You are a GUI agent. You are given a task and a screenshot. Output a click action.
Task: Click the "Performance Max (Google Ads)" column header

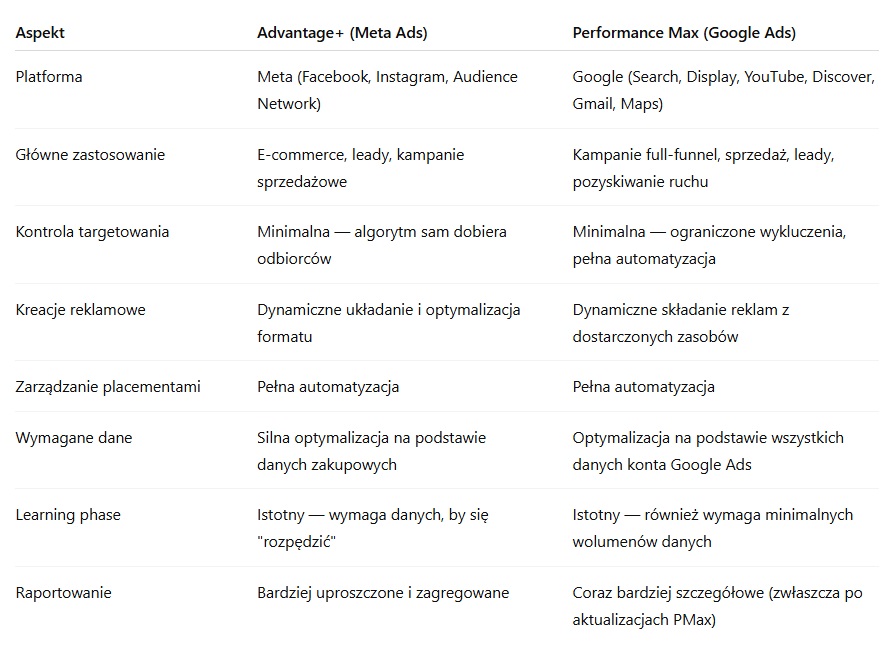[x=684, y=33]
